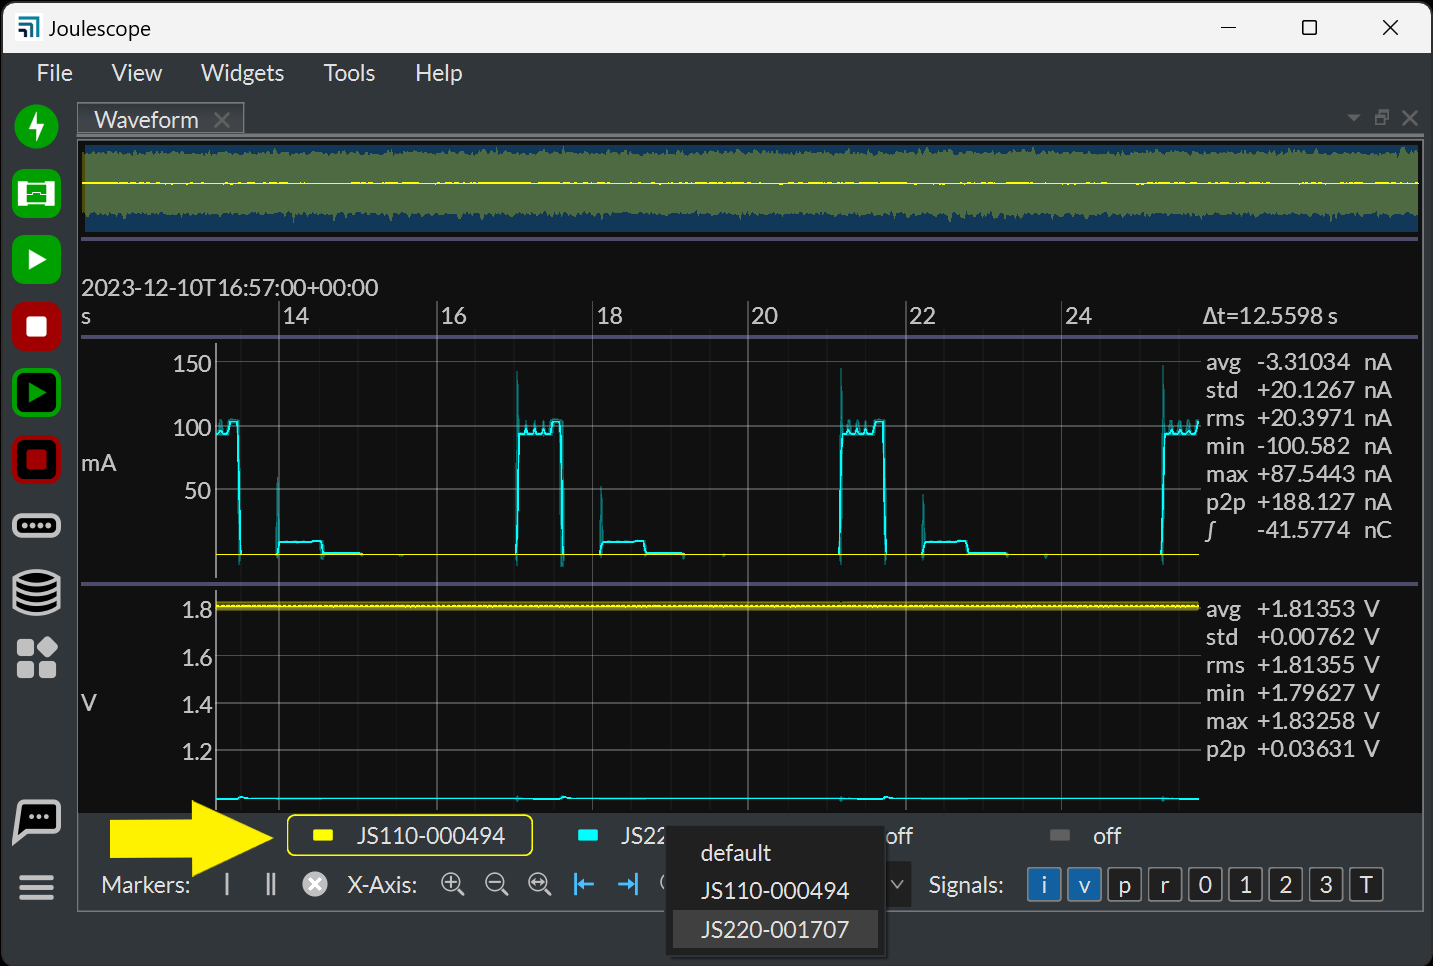Click the 2023-12-10T16:57:00 timestamp label
1433x966 pixels.
230,288
